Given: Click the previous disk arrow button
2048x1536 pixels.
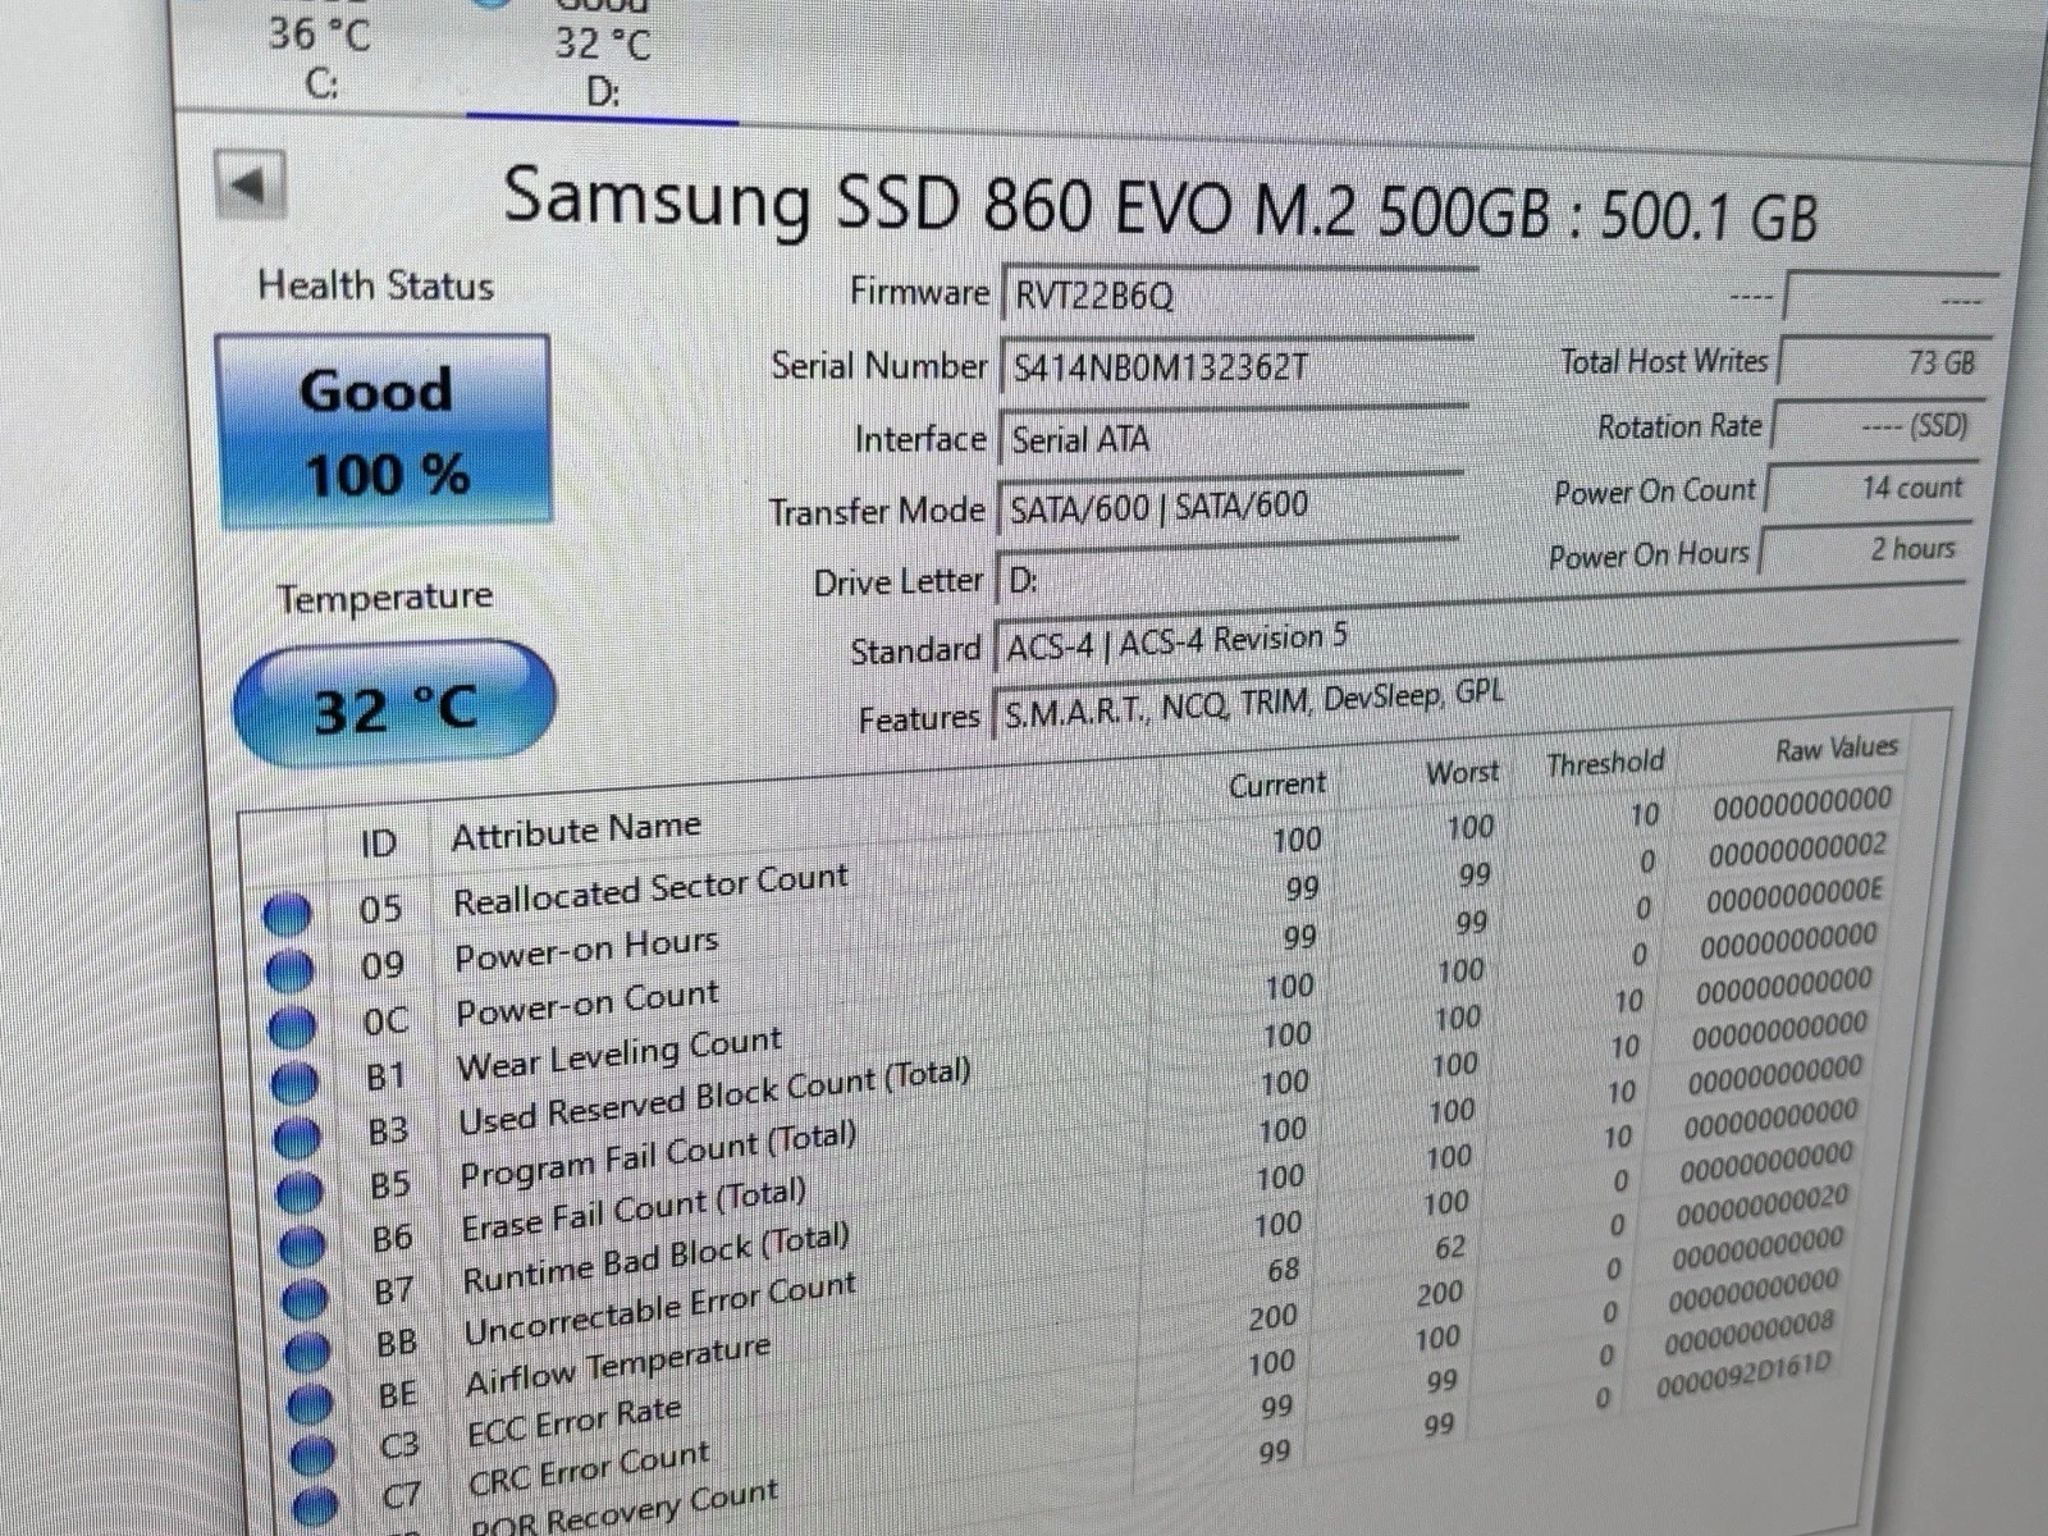Looking at the screenshot, I should [251, 185].
